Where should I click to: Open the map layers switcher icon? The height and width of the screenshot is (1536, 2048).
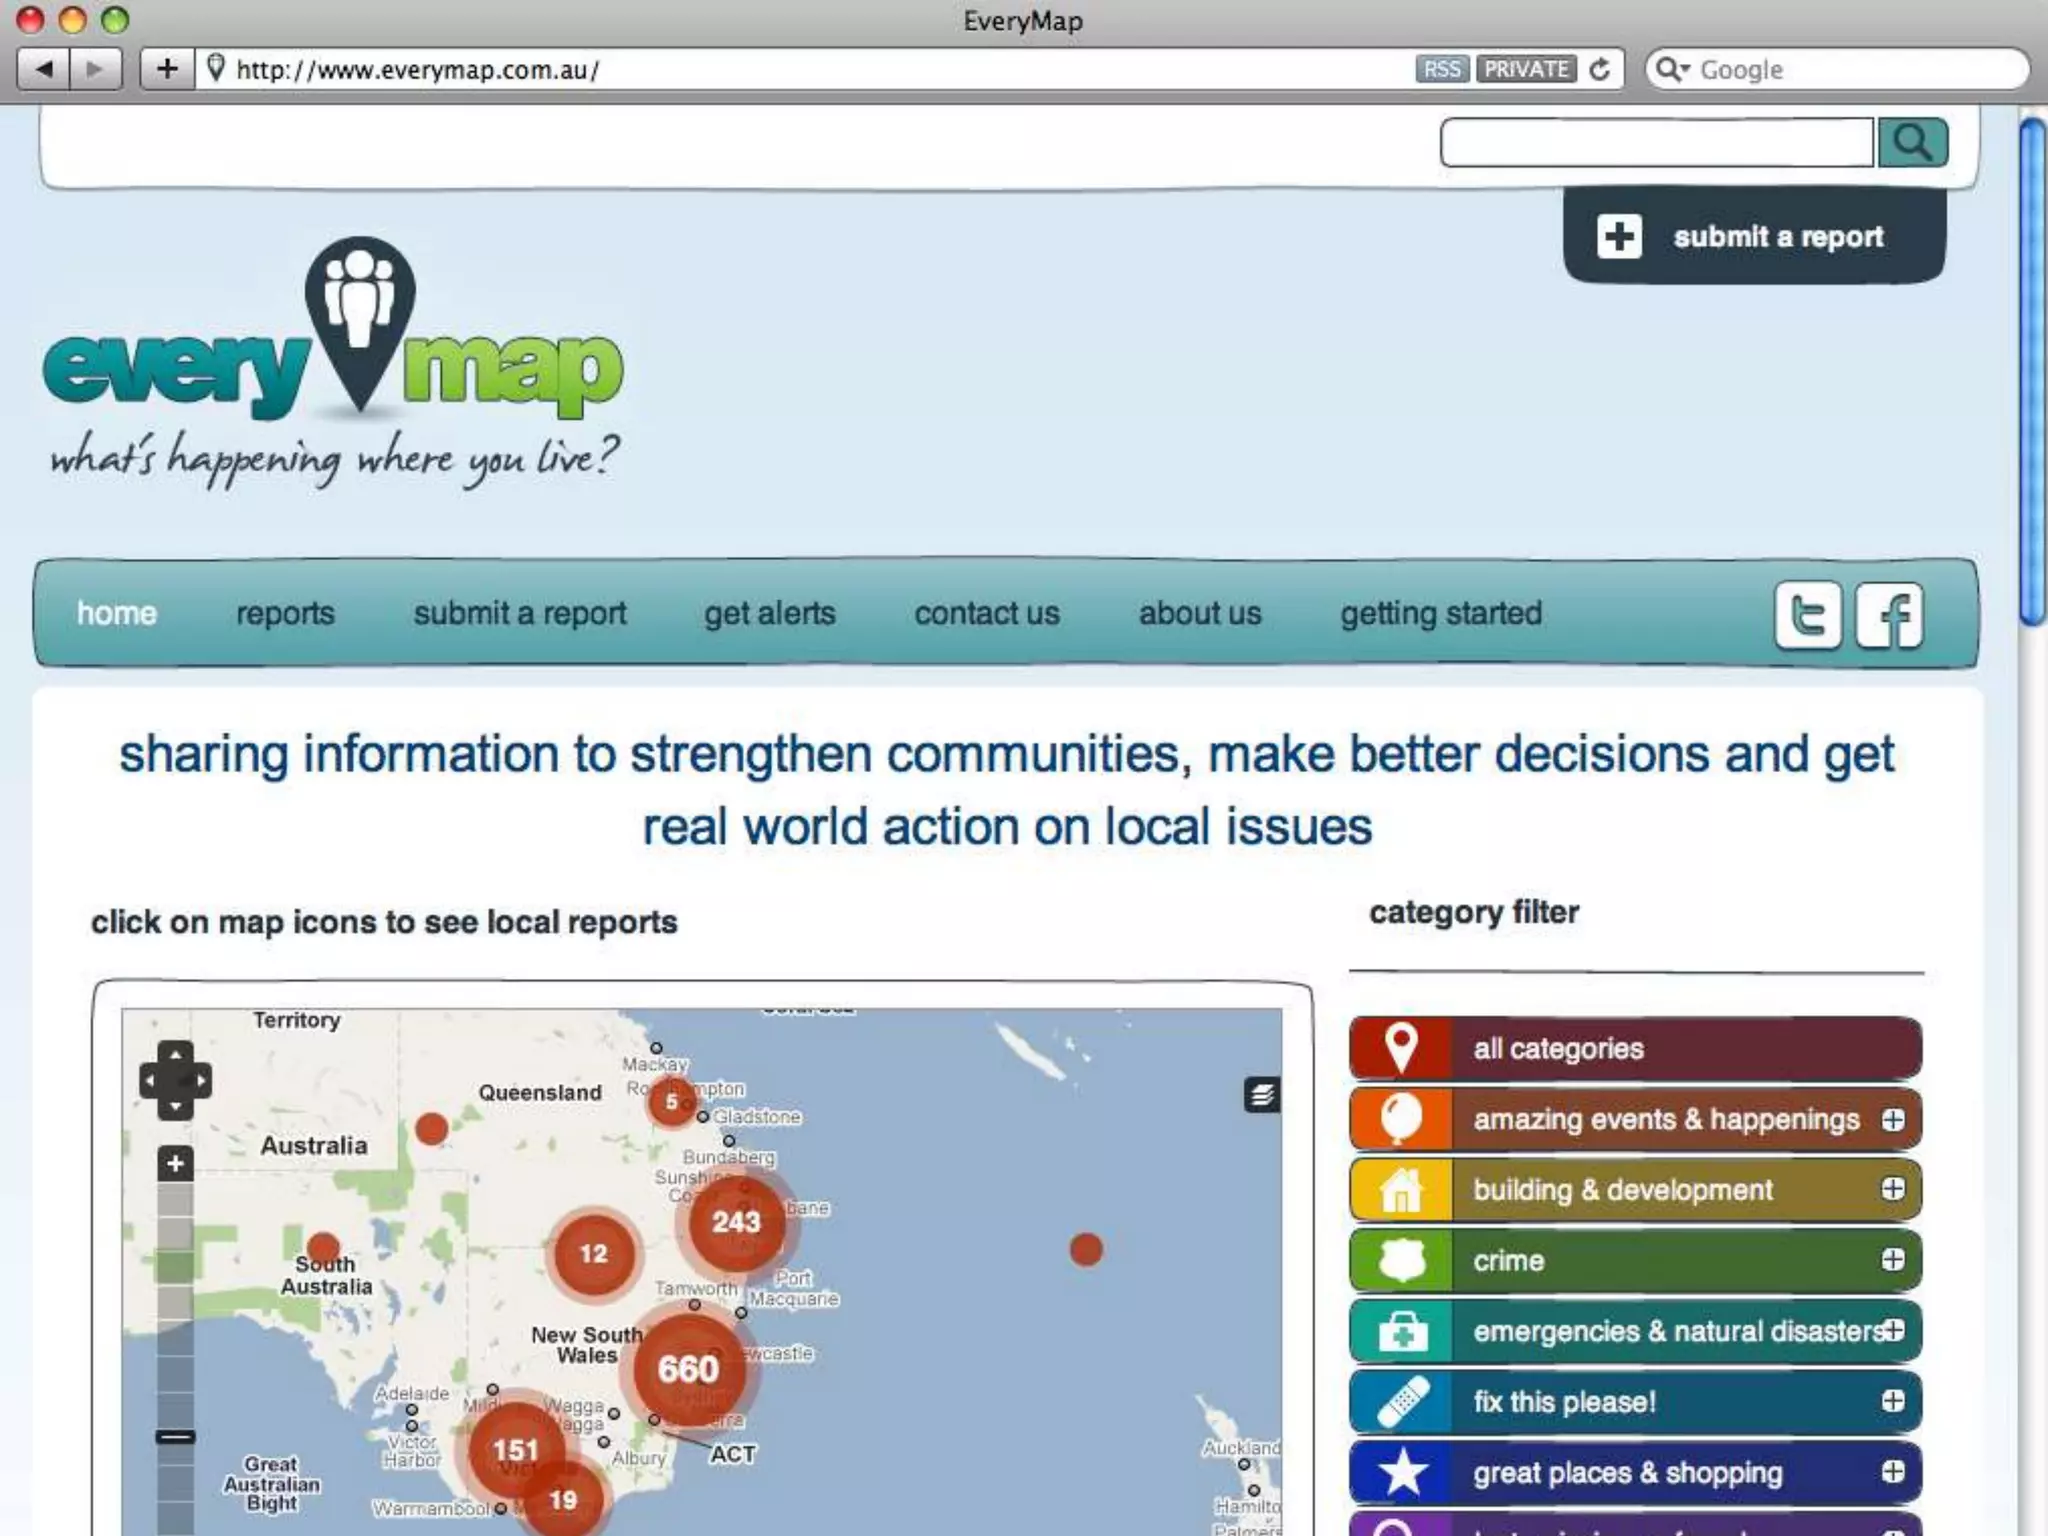[x=1262, y=1095]
